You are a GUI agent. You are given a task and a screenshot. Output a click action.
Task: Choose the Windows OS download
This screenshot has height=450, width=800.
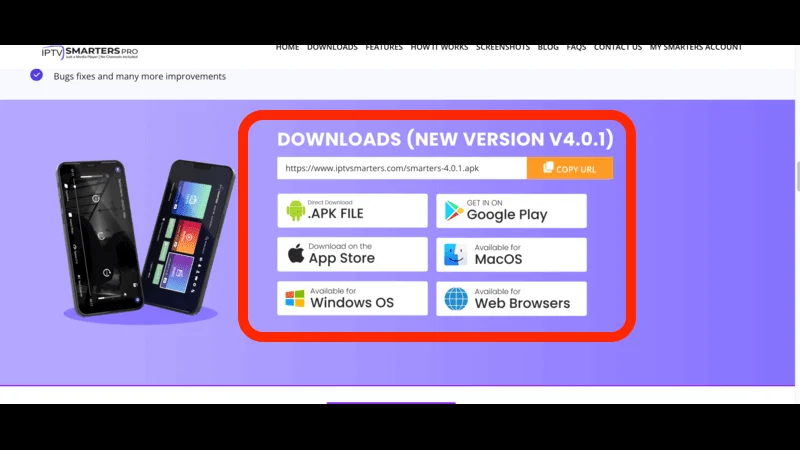[353, 298]
